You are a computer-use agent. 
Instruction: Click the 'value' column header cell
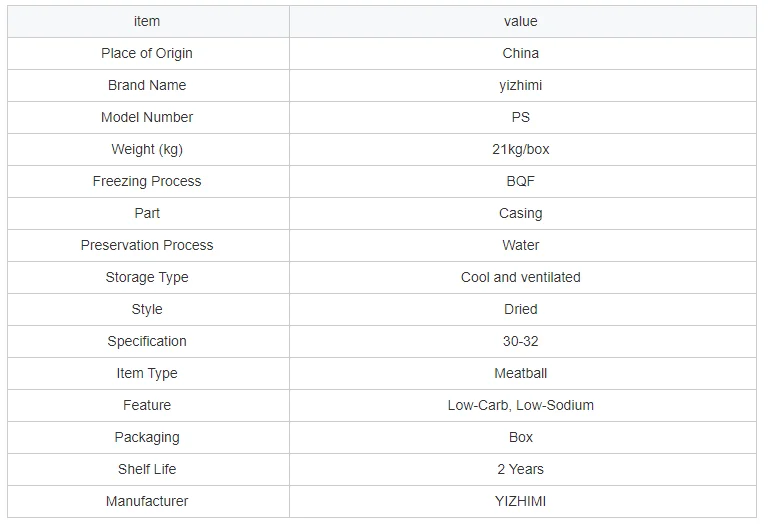(x=520, y=21)
